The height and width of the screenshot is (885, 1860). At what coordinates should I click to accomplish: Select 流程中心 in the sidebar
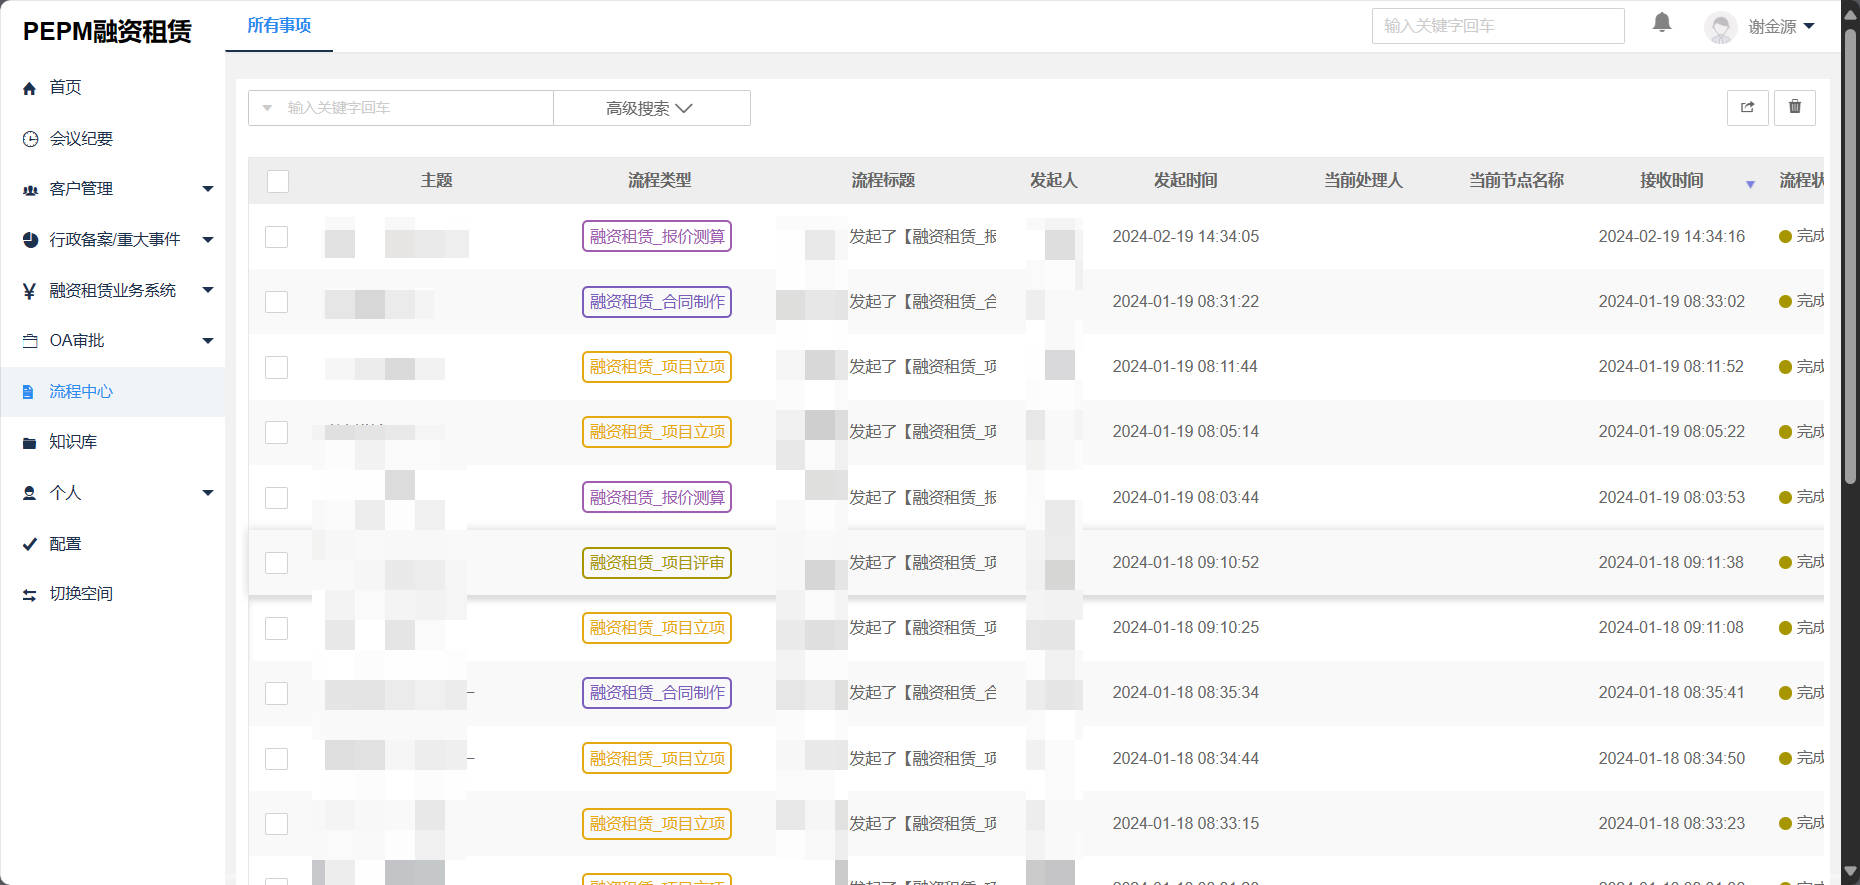click(81, 392)
